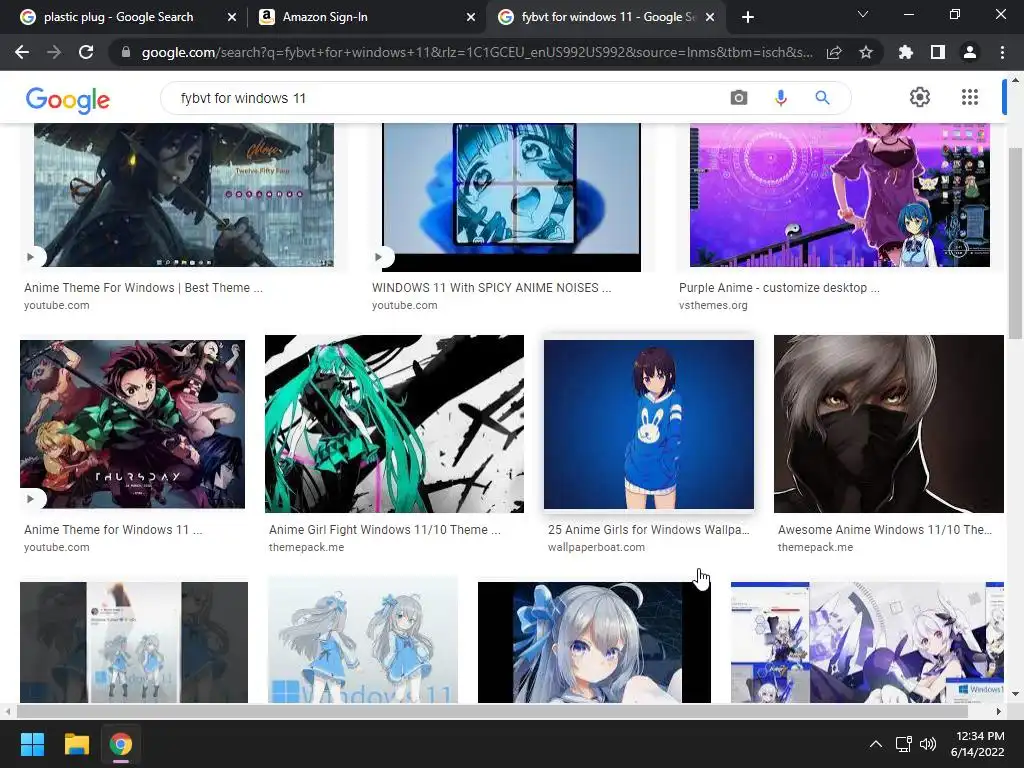
Task: Open the silver-hair blue ribbon girl image
Action: click(594, 643)
